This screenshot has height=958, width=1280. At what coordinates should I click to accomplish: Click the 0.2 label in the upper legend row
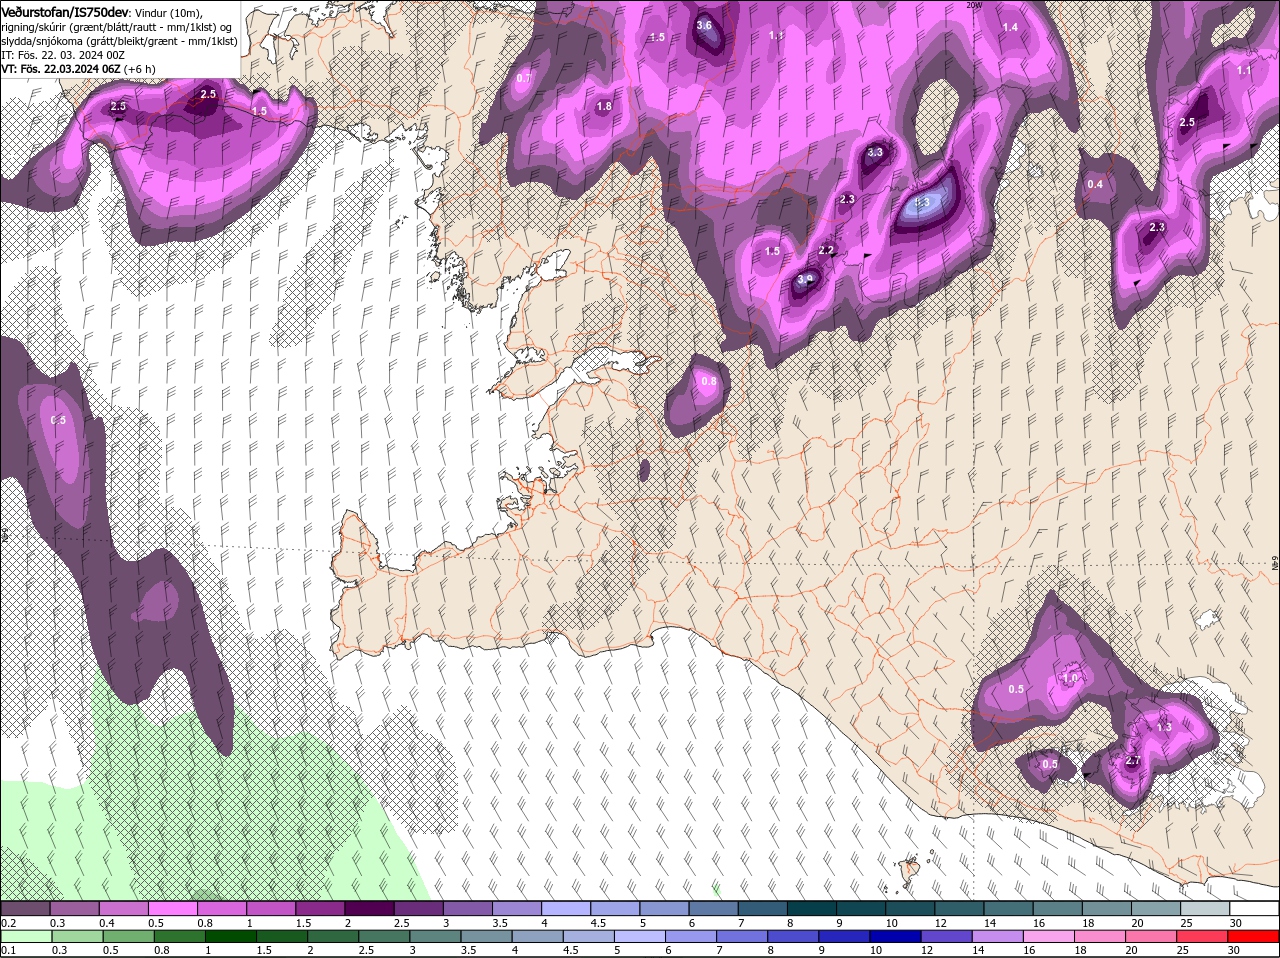(8, 923)
